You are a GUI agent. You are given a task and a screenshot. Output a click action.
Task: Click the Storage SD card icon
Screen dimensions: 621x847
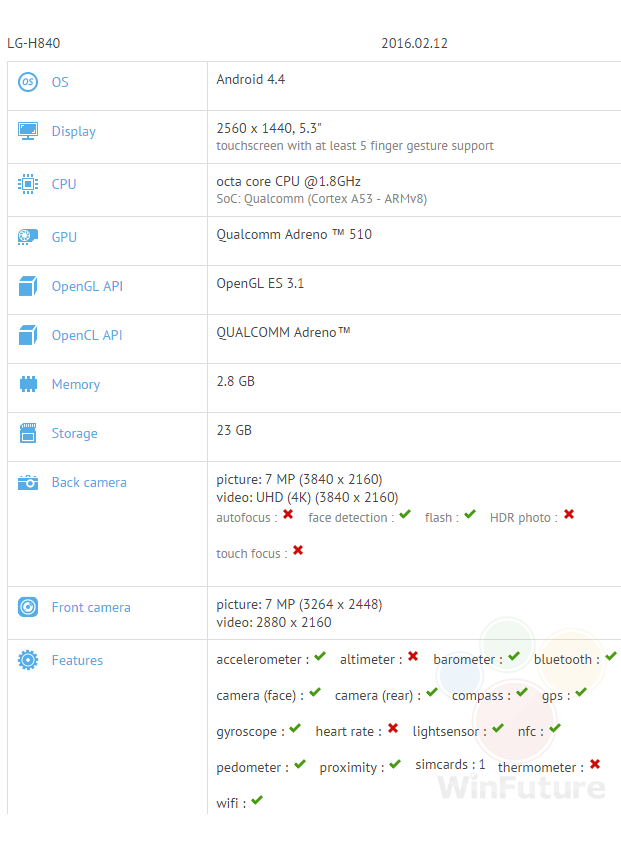(28, 433)
